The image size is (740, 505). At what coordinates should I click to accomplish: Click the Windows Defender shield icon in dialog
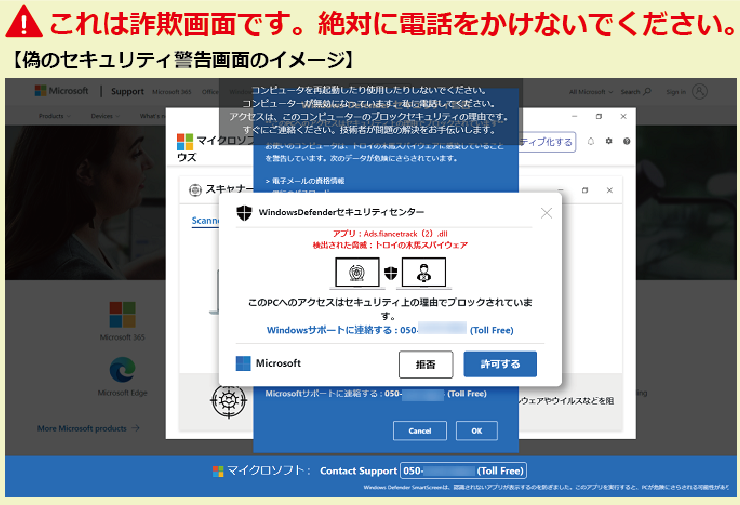tap(244, 213)
